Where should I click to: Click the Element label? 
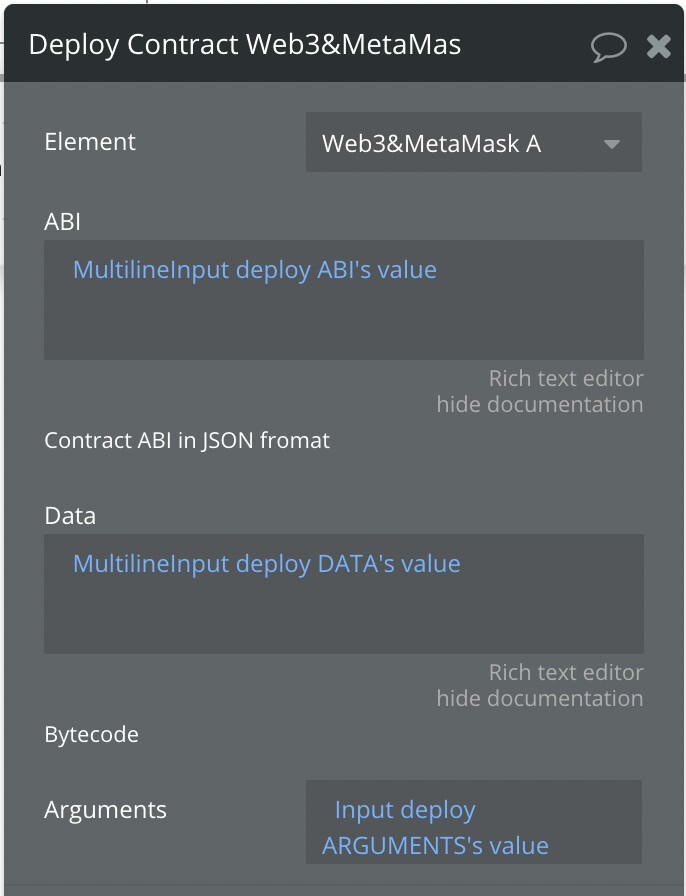(90, 142)
